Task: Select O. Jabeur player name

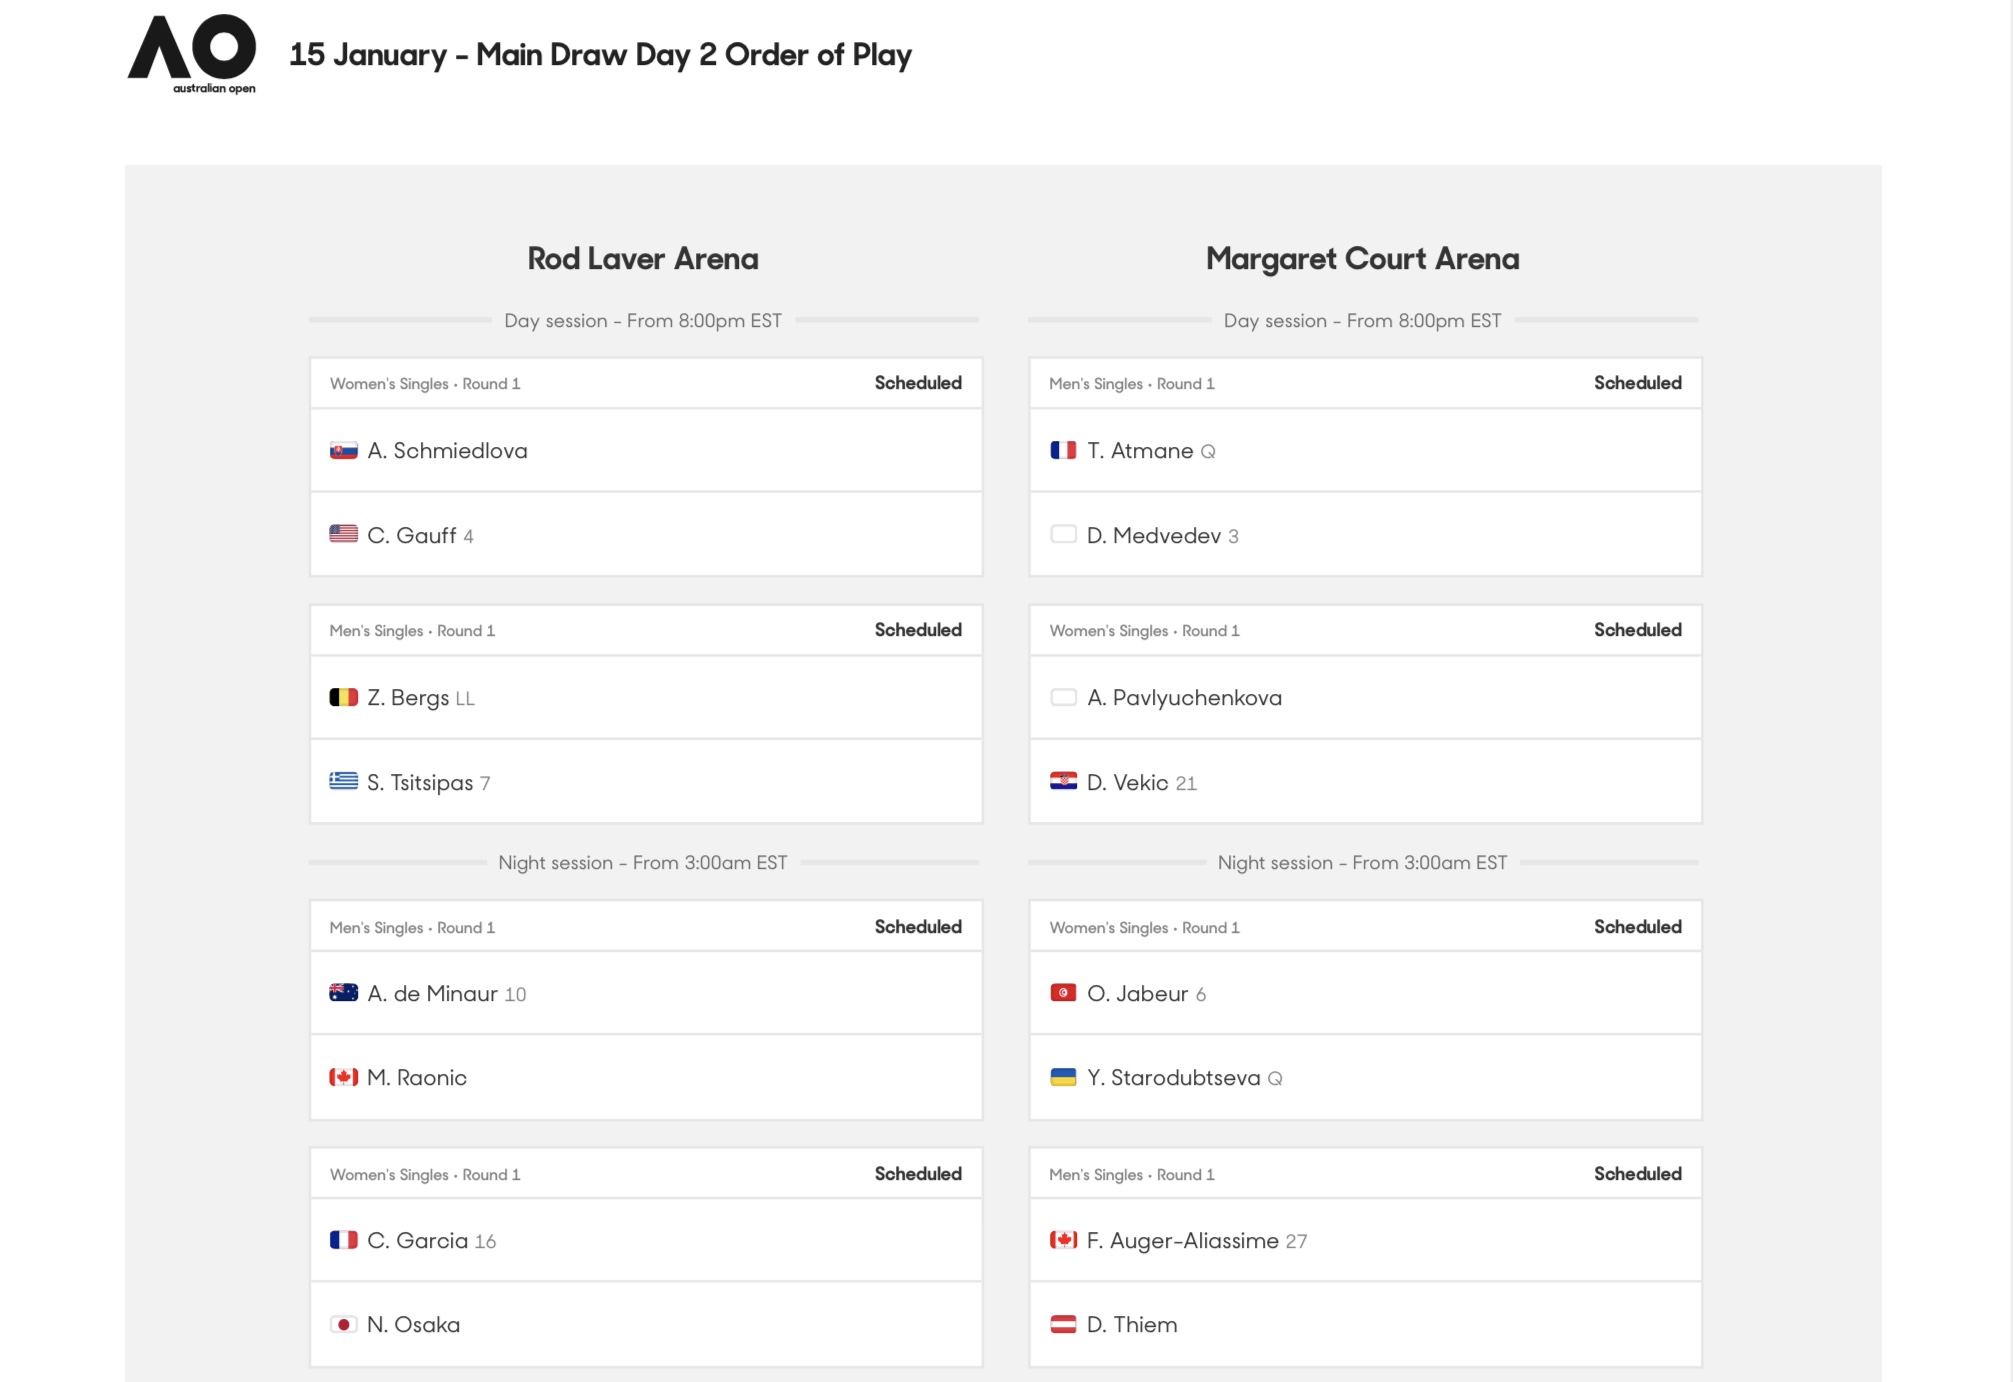Action: click(x=1137, y=994)
